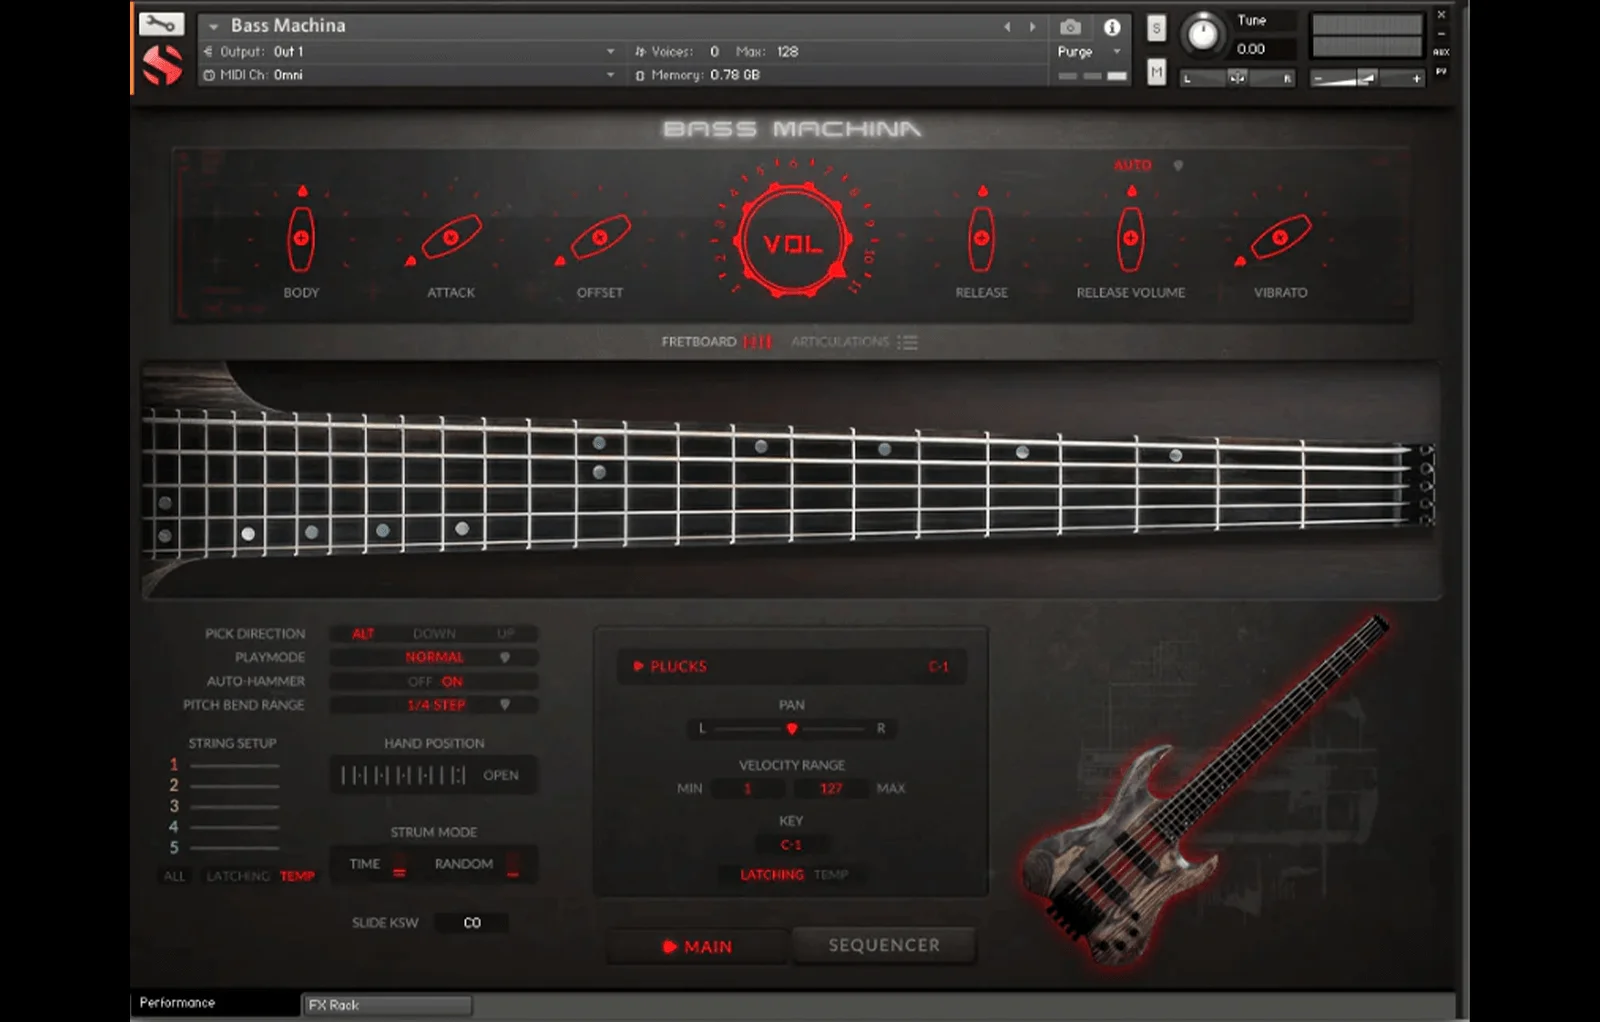Center the PAN slider in the Plucks panel

[x=793, y=728]
